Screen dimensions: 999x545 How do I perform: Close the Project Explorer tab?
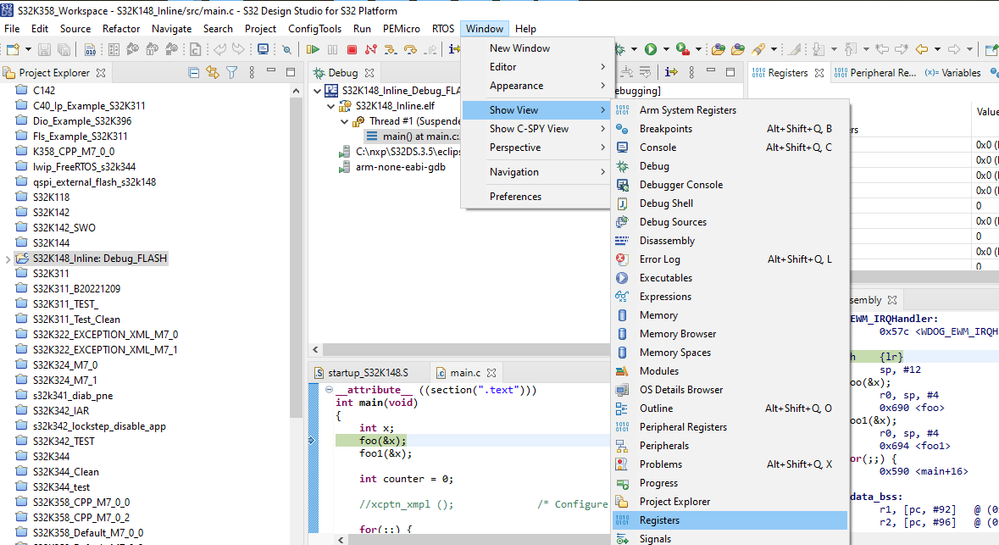point(101,73)
